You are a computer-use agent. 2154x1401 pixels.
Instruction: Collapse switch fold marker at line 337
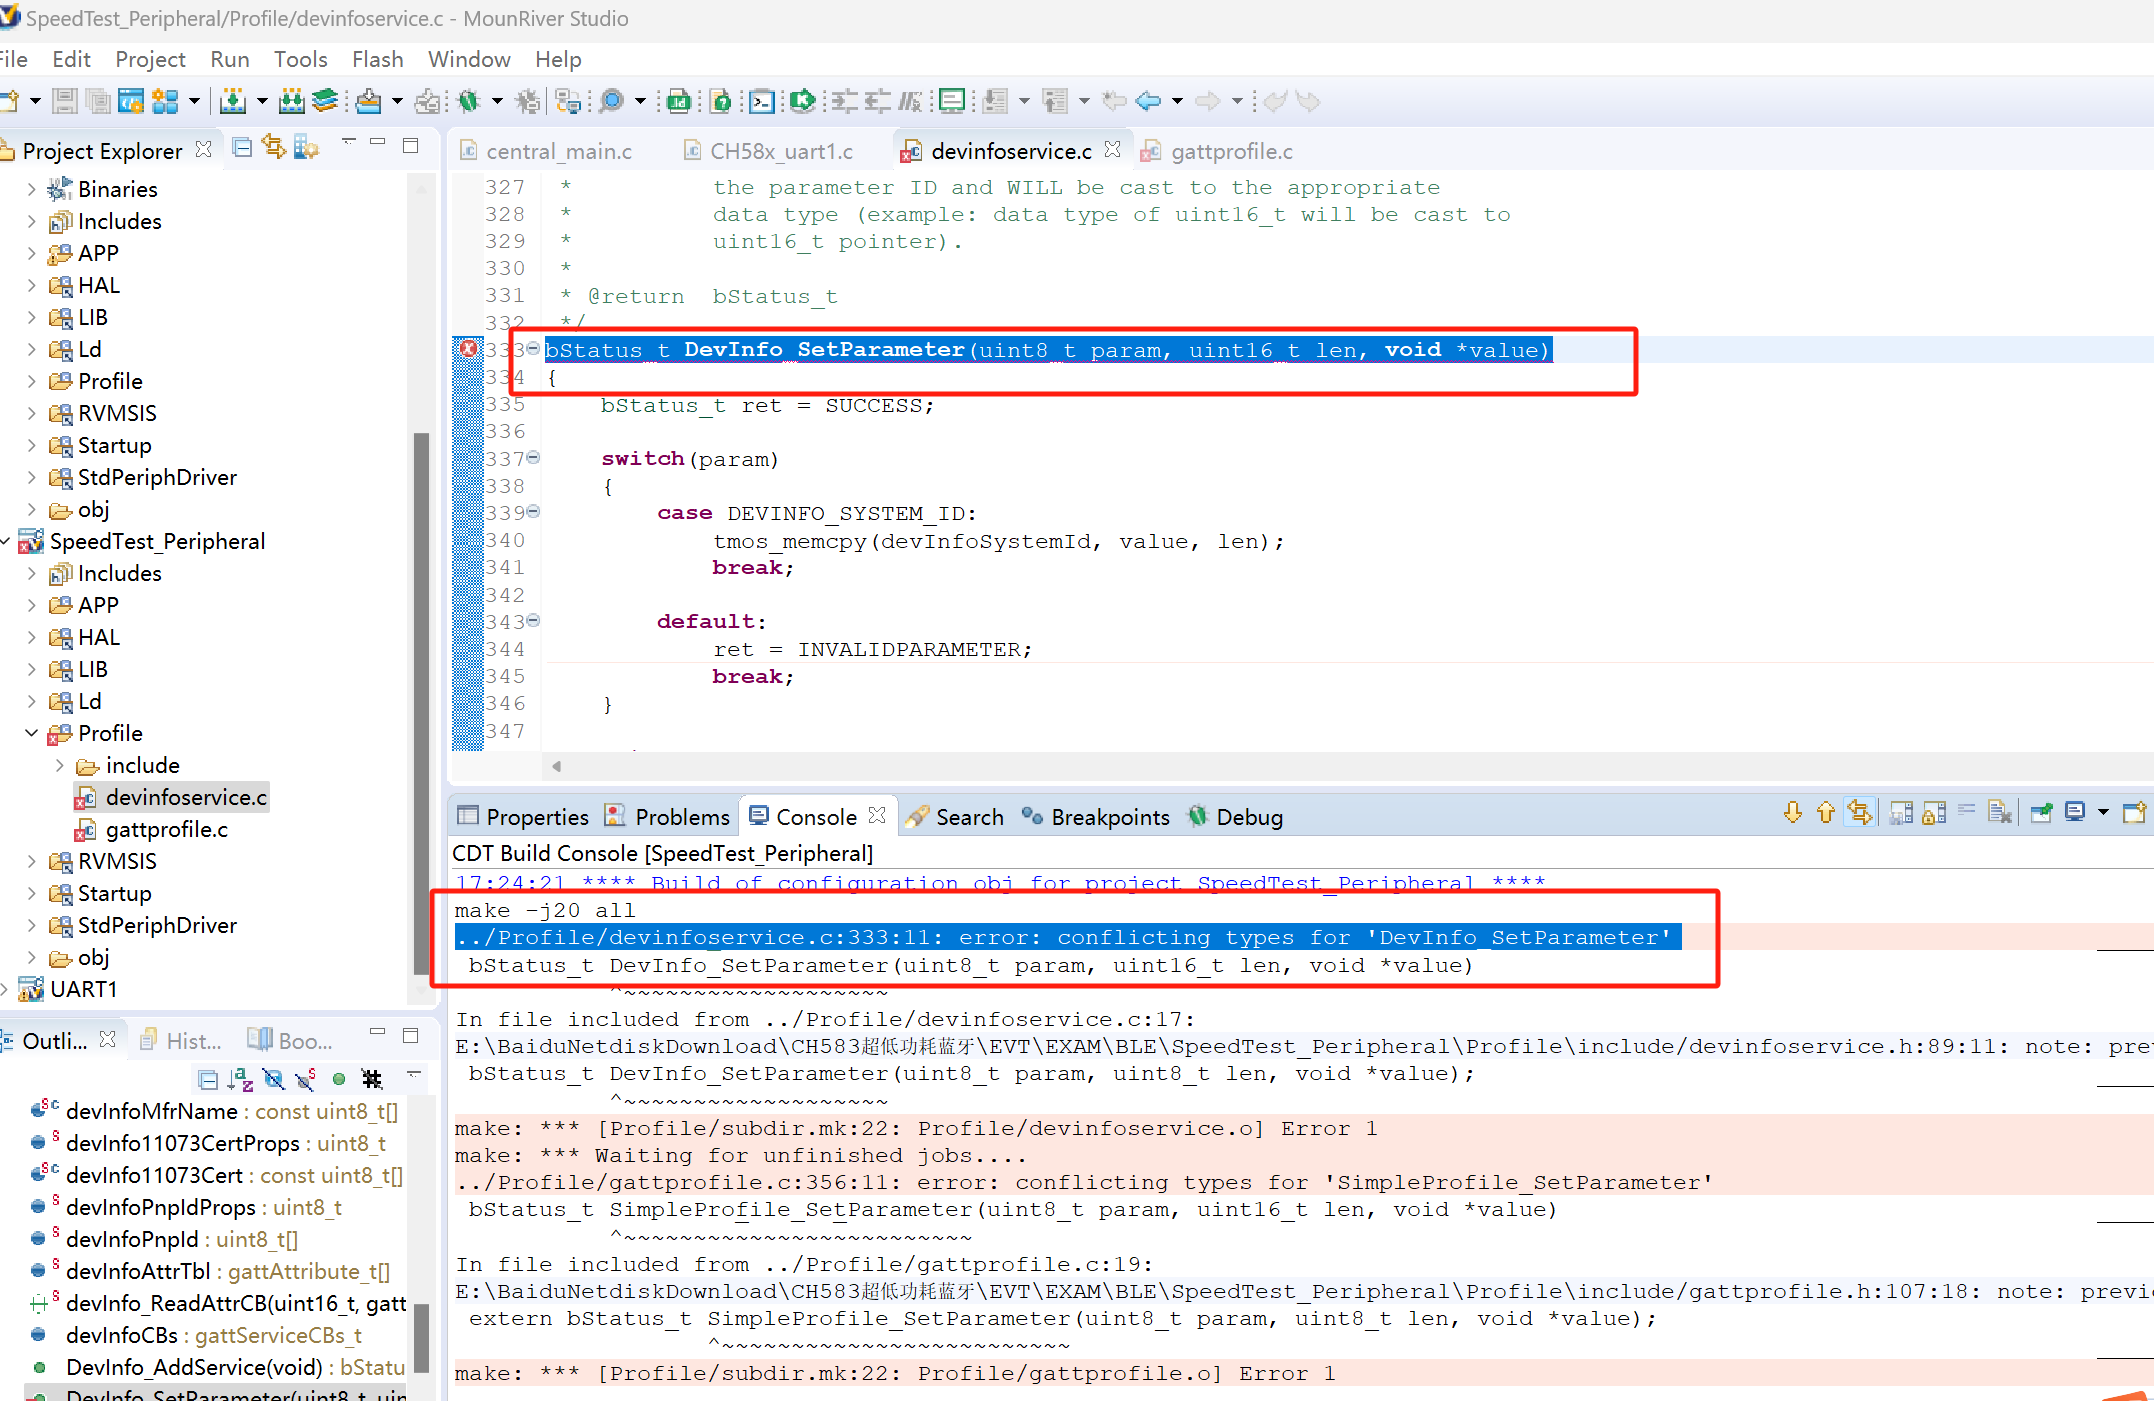click(534, 457)
